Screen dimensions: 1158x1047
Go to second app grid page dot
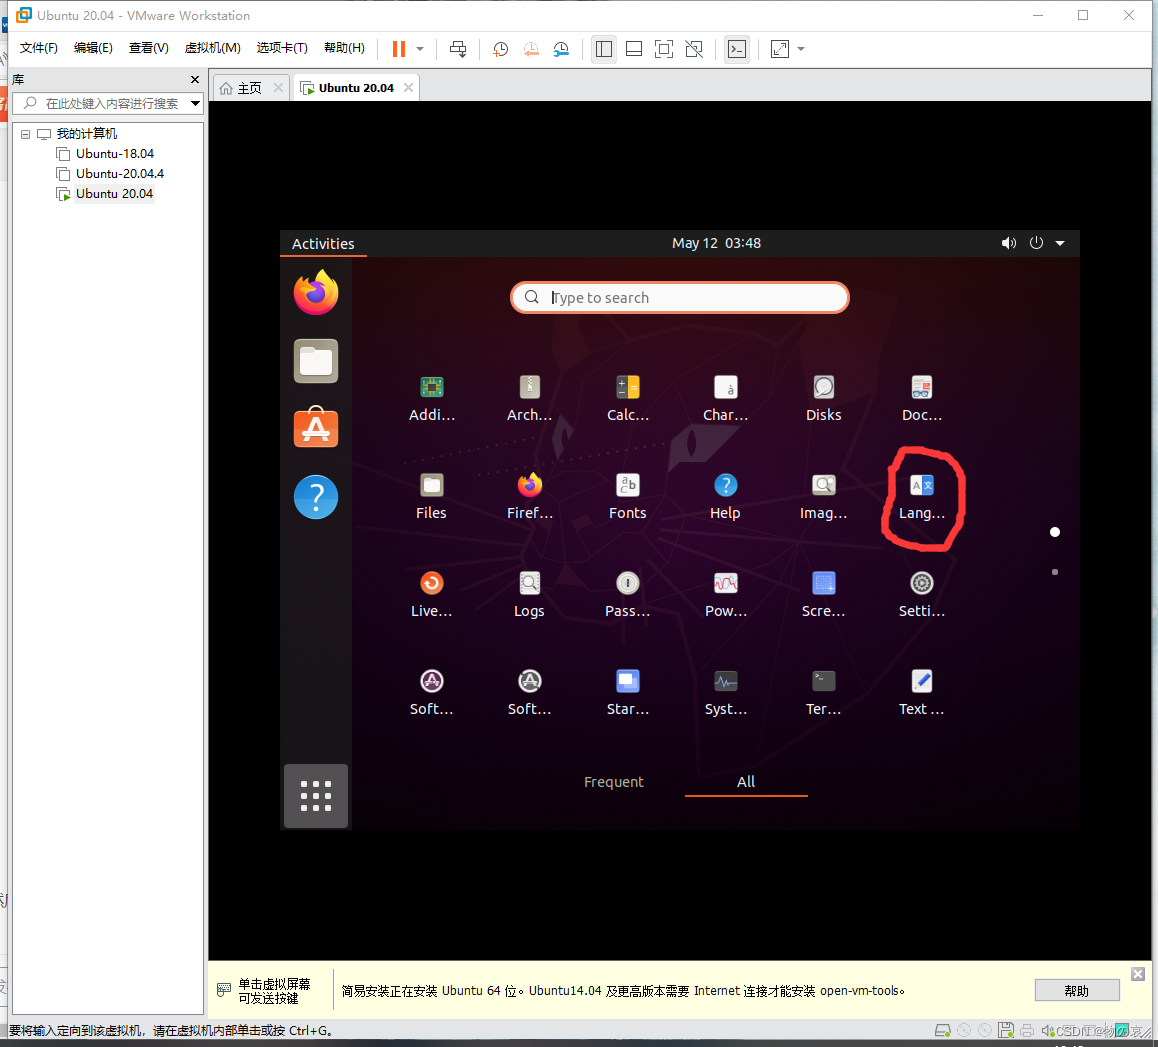(1055, 571)
